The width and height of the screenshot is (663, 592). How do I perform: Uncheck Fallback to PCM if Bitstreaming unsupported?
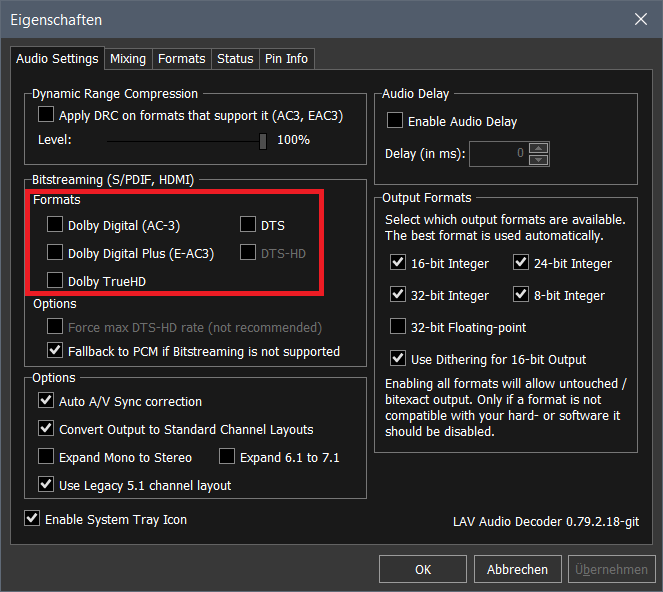55,351
